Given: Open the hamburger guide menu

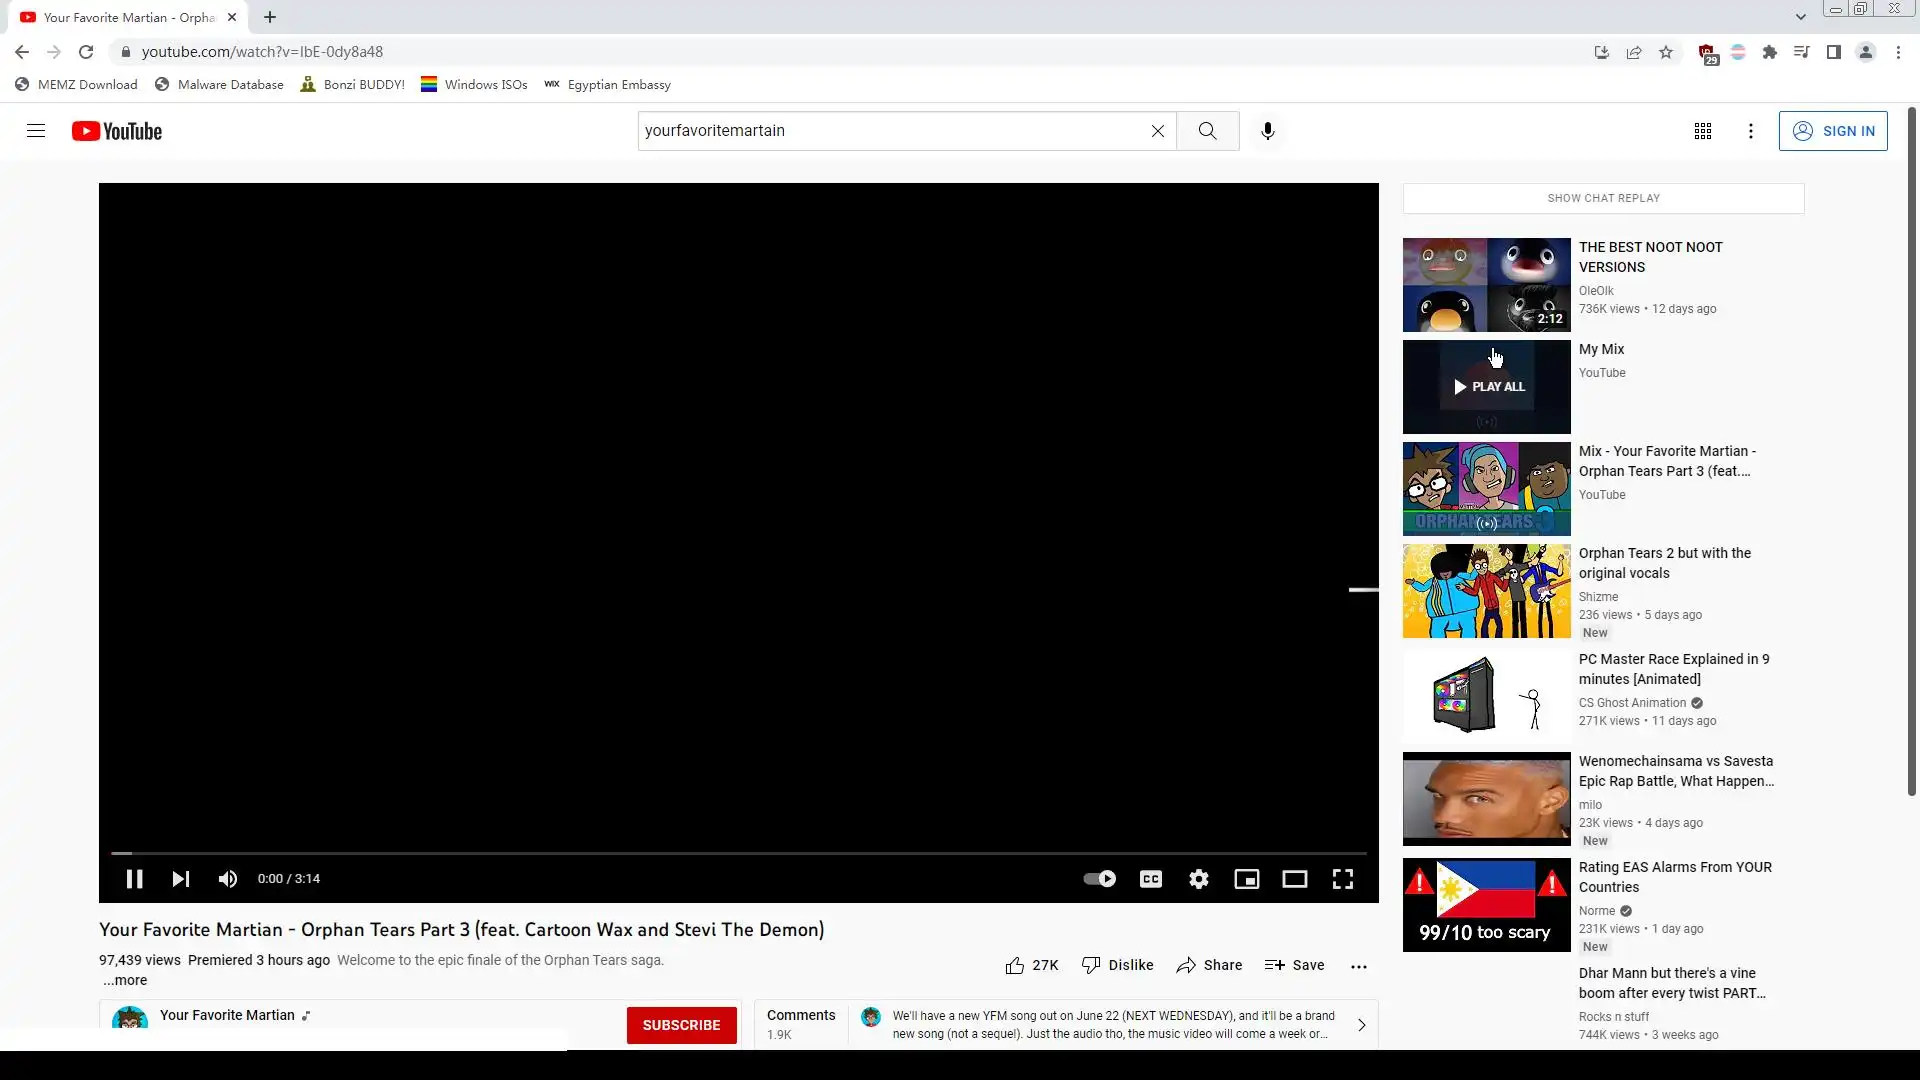Looking at the screenshot, I should click(x=36, y=131).
